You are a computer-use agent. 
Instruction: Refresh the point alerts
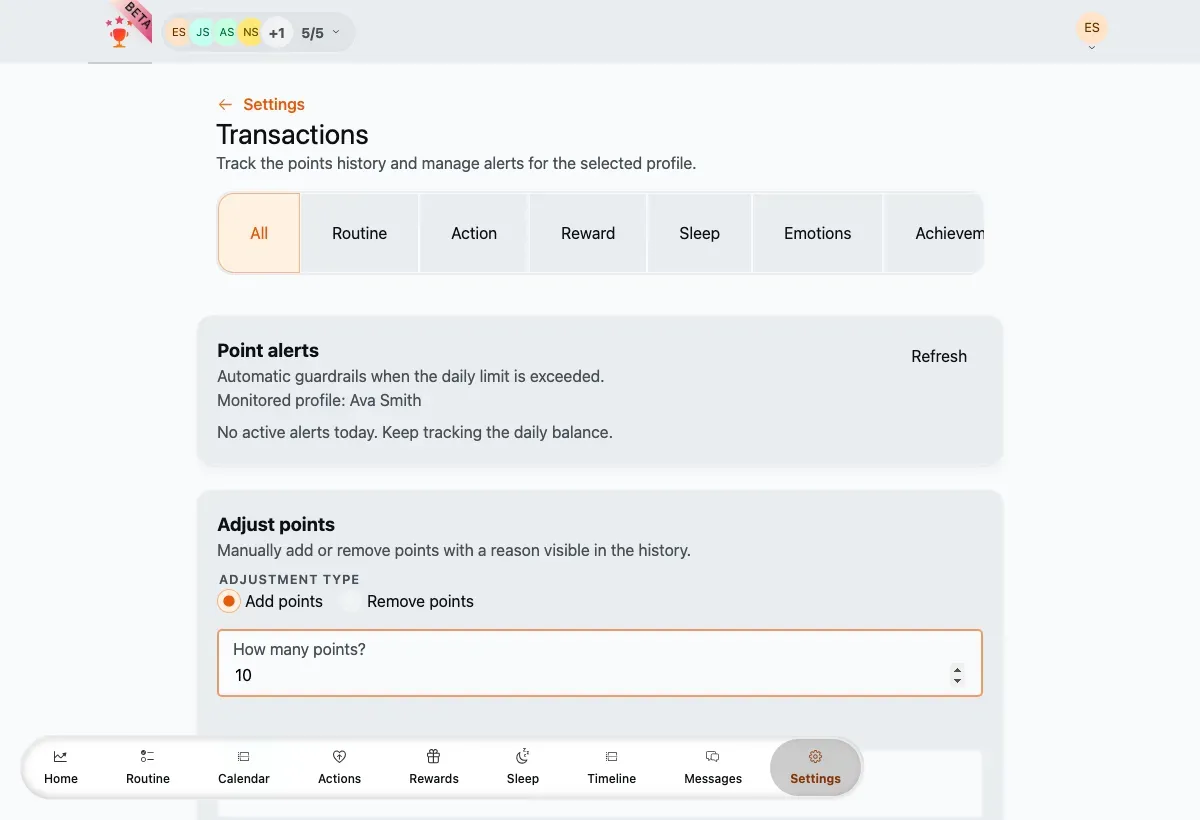[939, 356]
